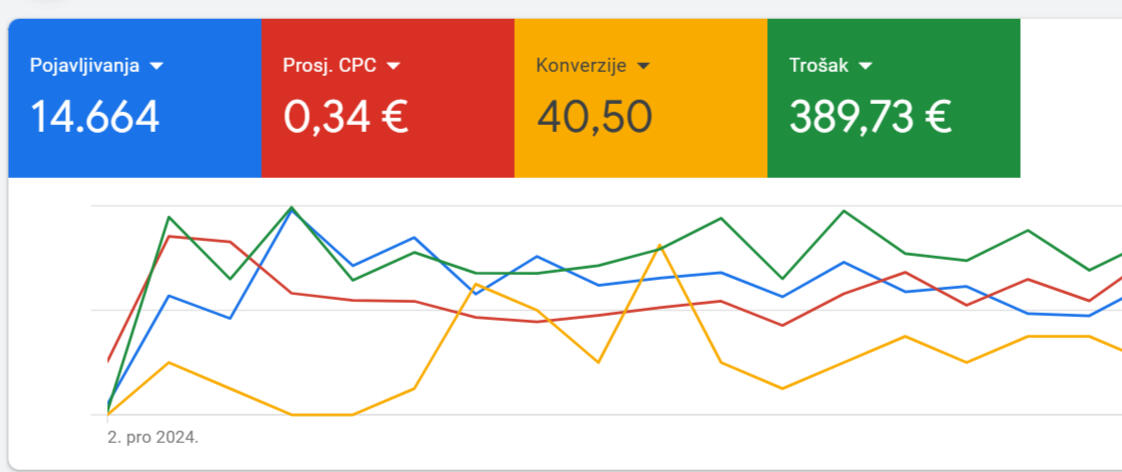This screenshot has width=1122, height=472.
Task: Click the 2. pro 2024. date label
Action: 152,438
